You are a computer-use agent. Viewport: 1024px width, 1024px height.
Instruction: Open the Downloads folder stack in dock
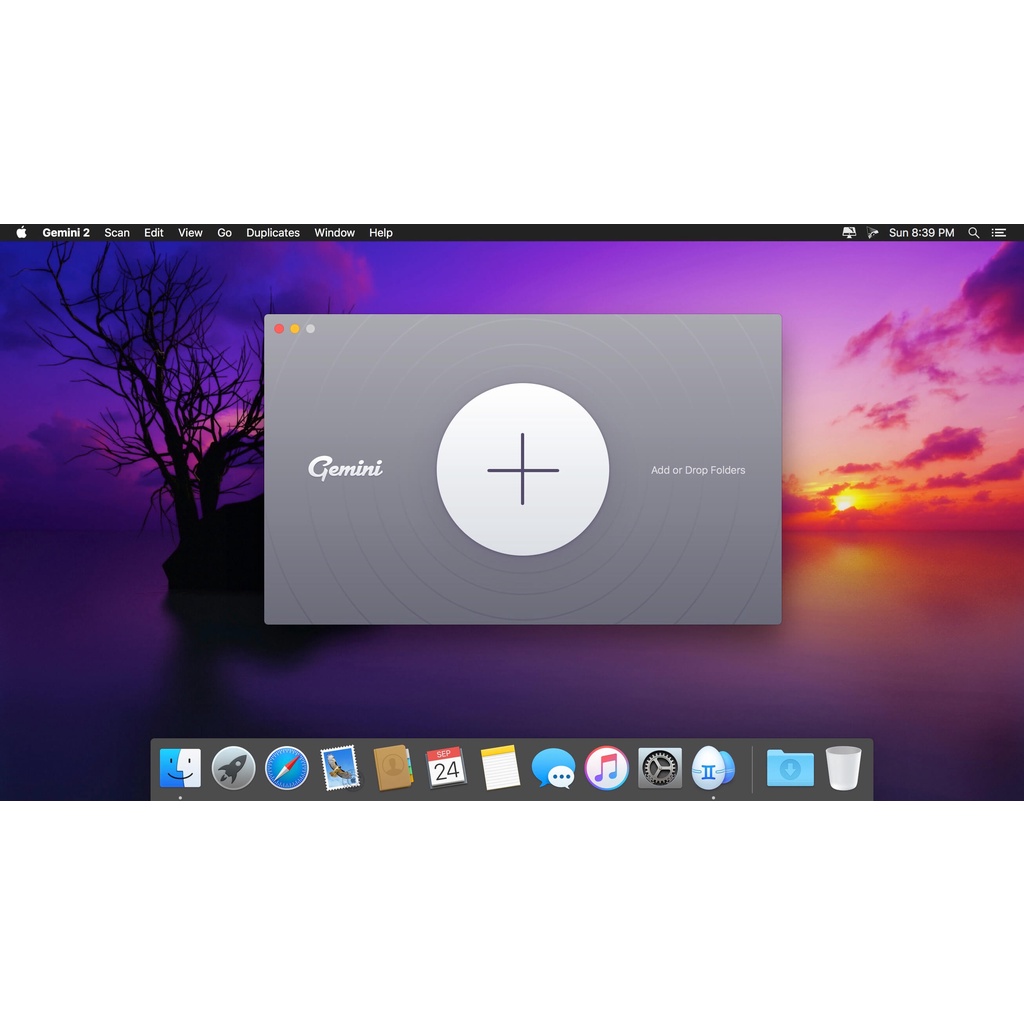[x=790, y=768]
